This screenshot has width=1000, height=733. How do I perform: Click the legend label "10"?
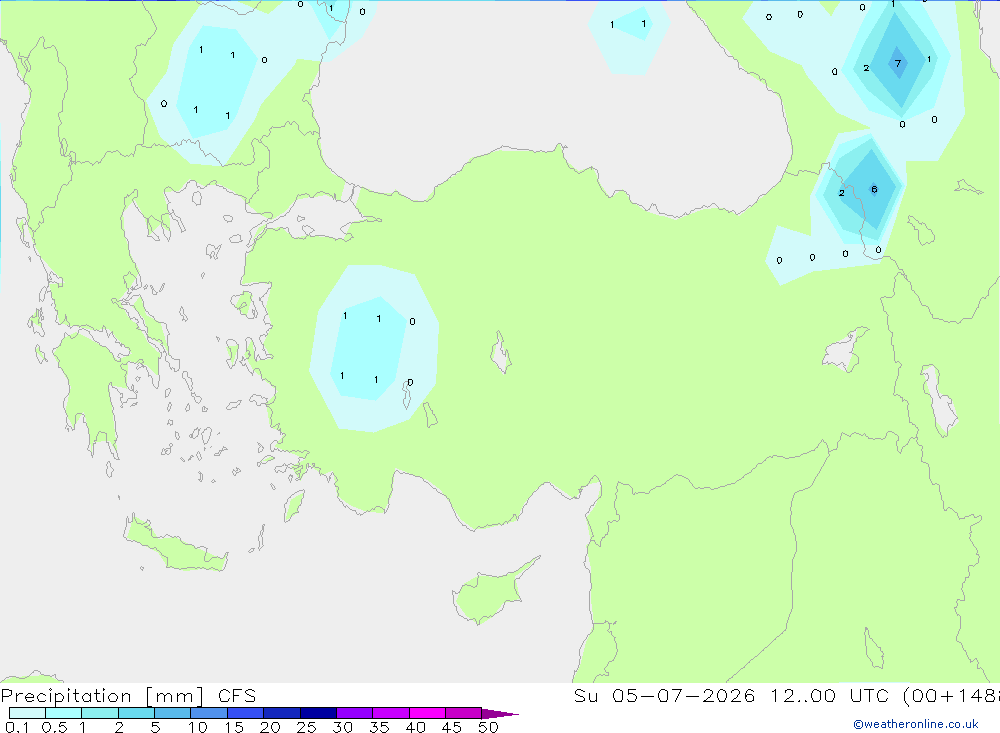pyautogui.click(x=198, y=727)
